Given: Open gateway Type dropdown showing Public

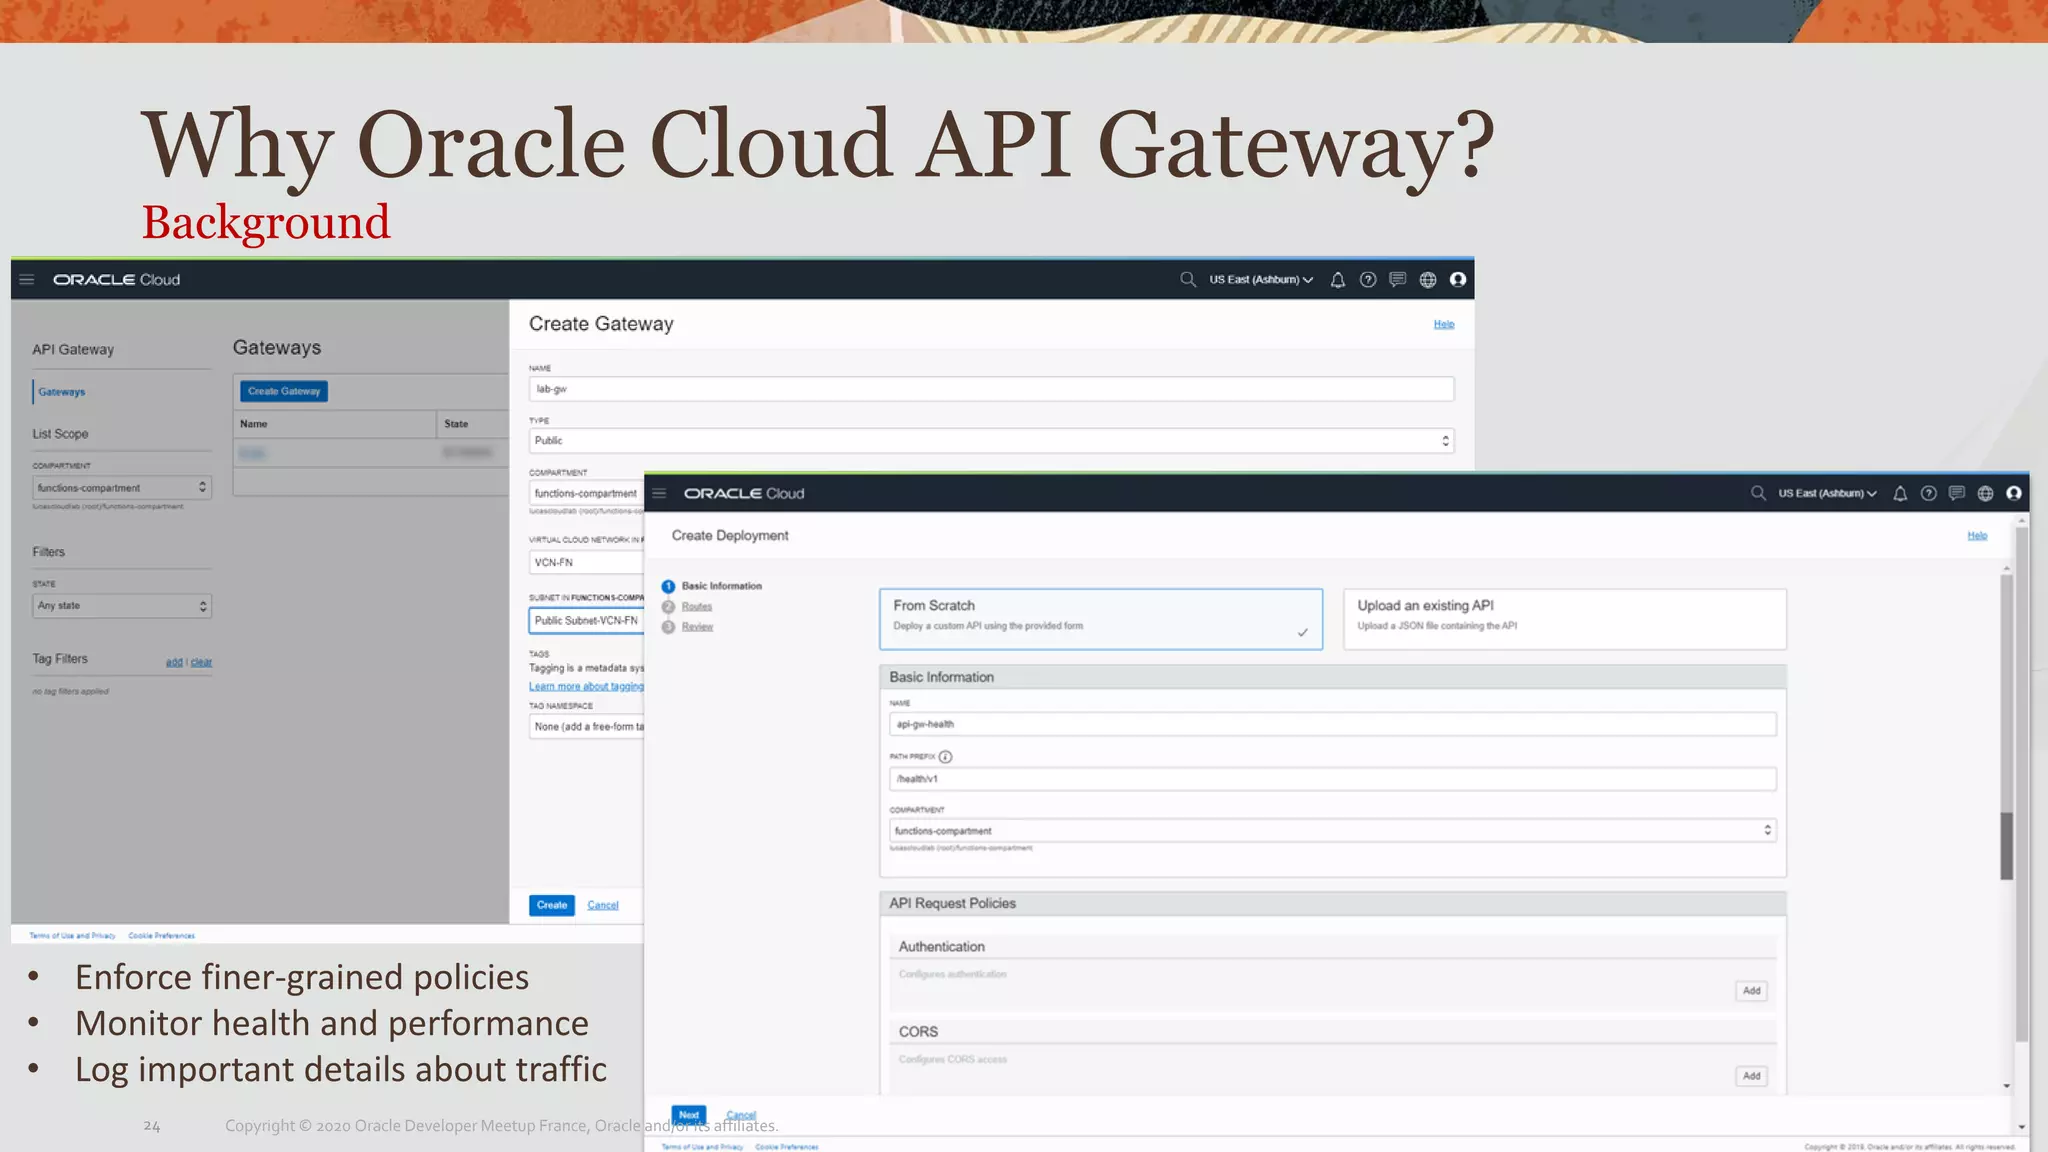Looking at the screenshot, I should pyautogui.click(x=991, y=441).
